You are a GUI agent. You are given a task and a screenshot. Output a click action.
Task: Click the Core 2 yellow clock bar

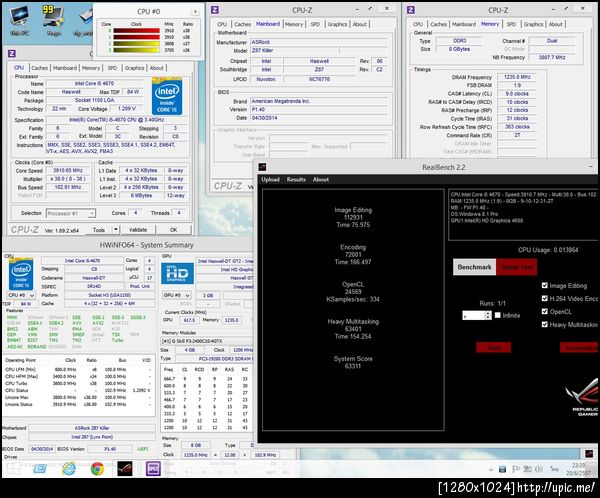coord(137,43)
